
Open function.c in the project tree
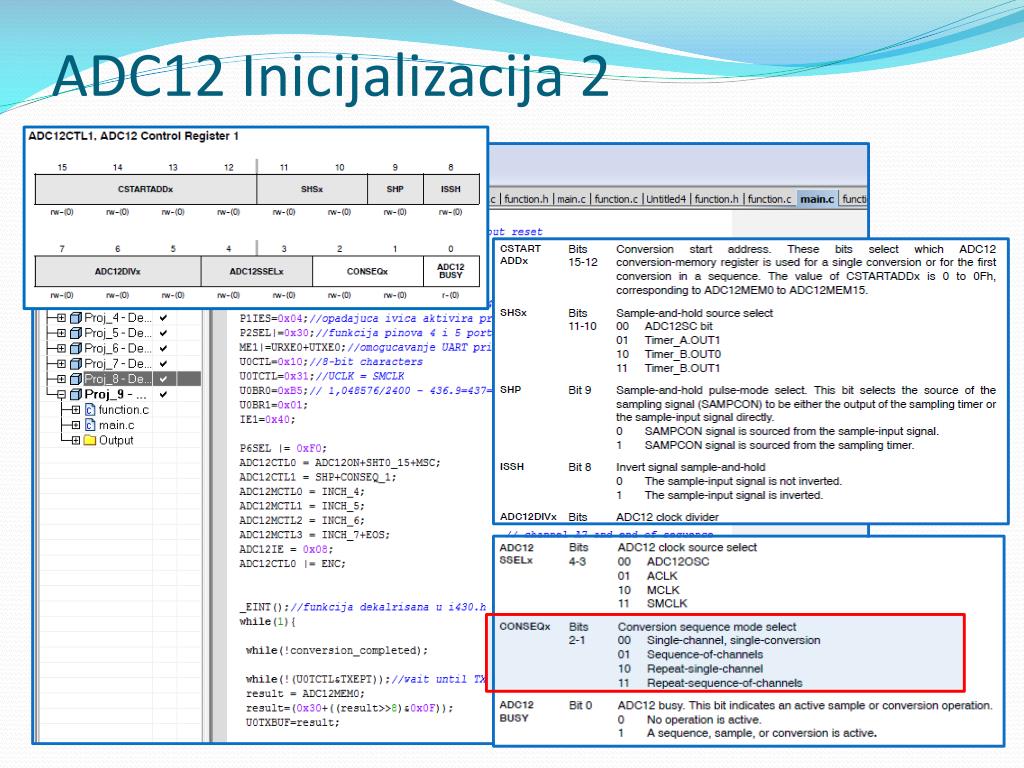click(x=123, y=410)
